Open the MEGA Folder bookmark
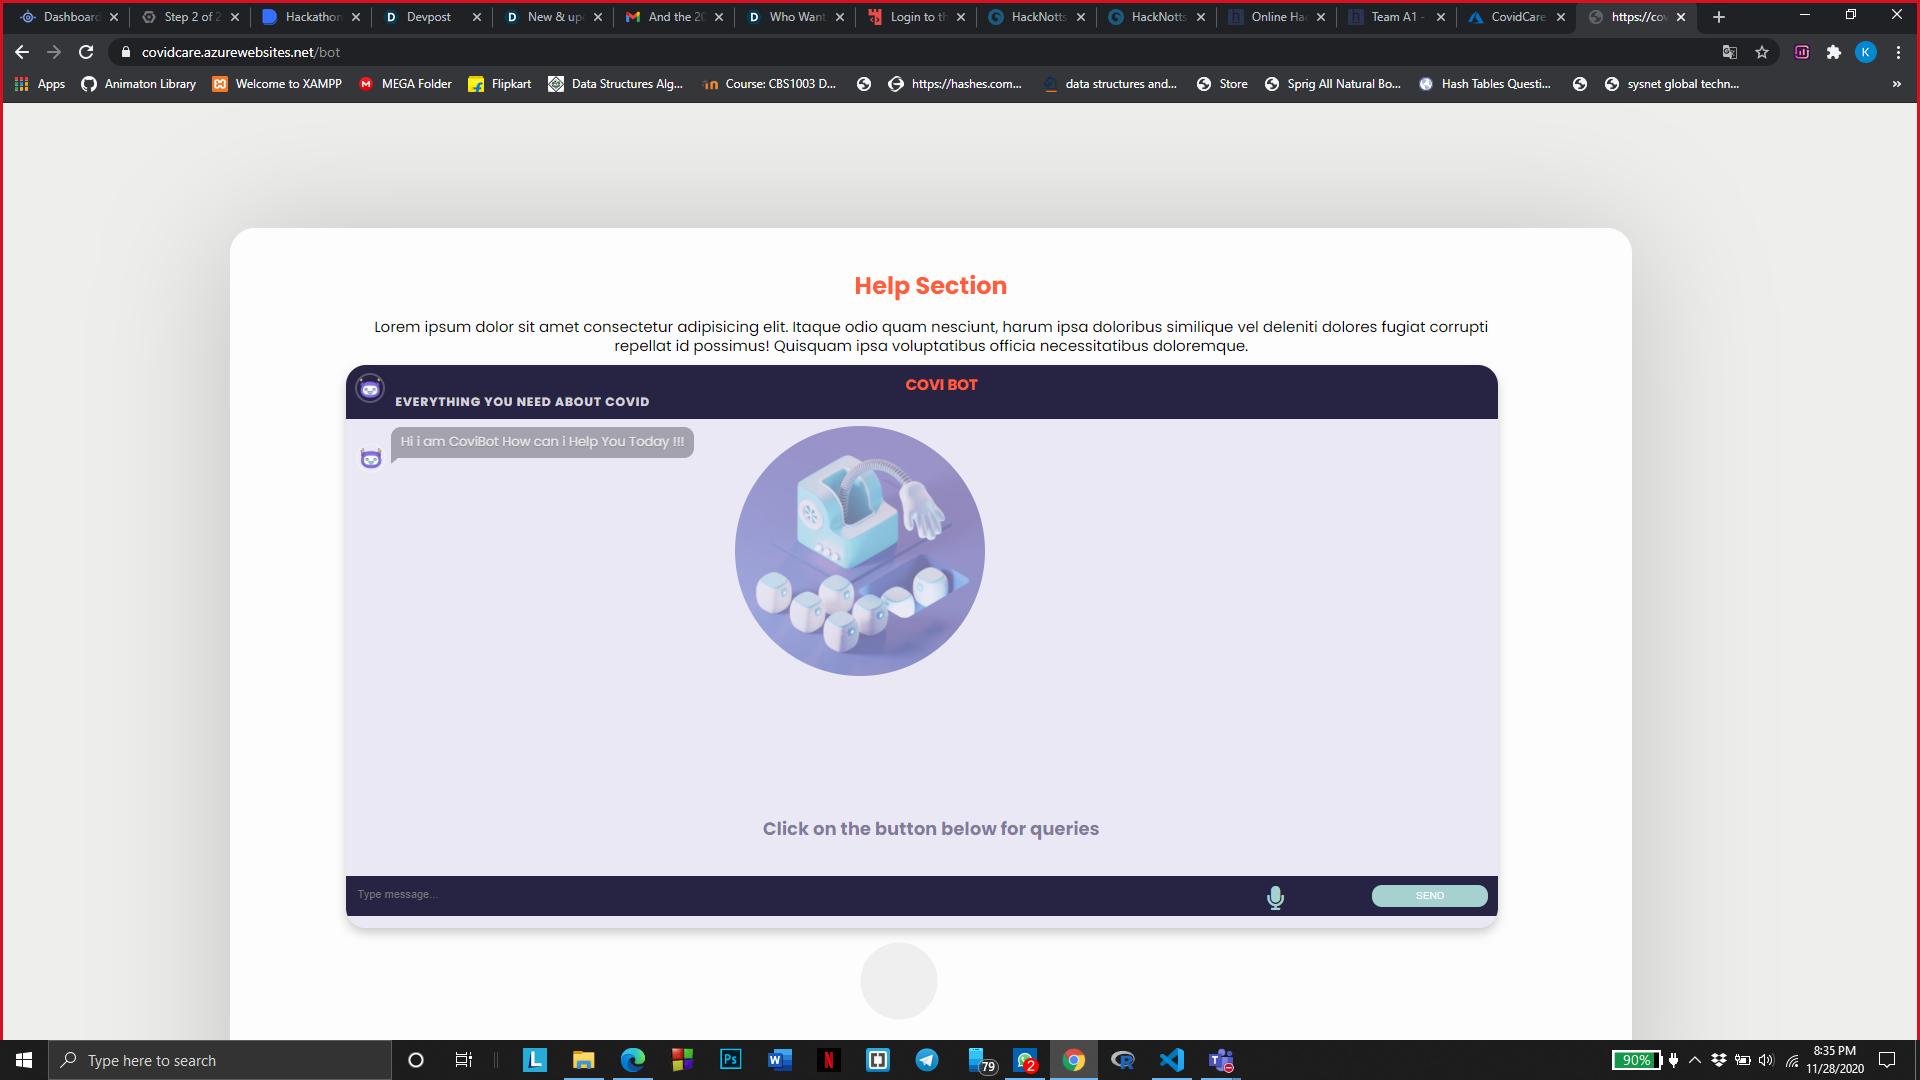Viewport: 1920px width, 1080px height. pyautogui.click(x=405, y=84)
